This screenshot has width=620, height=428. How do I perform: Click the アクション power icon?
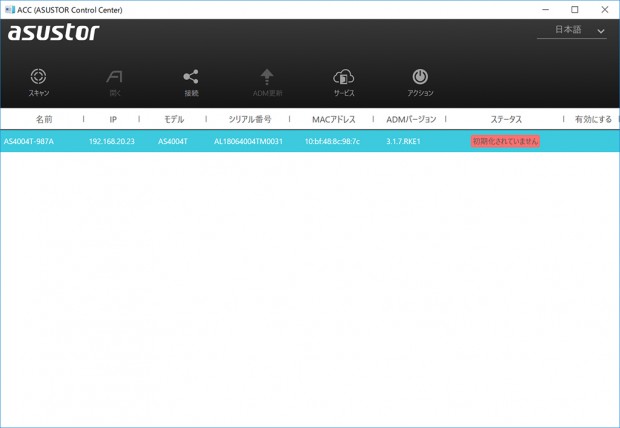tap(420, 76)
